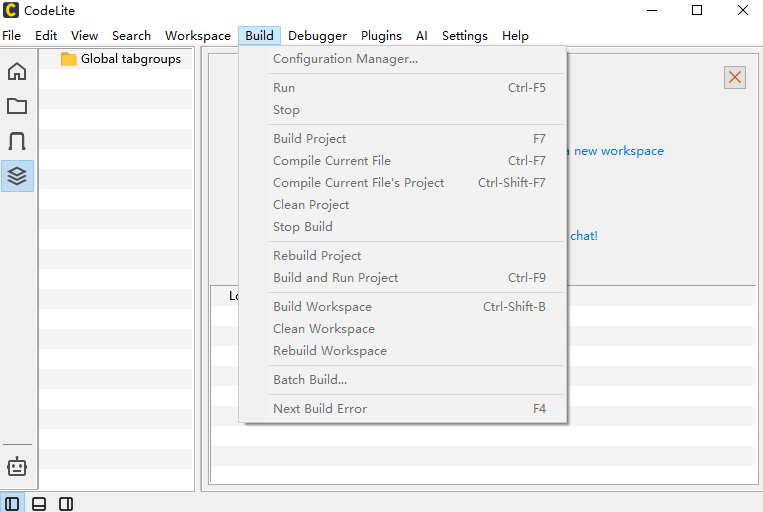Viewport: 763px width, 512px height.
Task: Select Clean Workspace menu entry
Action: pos(403,329)
